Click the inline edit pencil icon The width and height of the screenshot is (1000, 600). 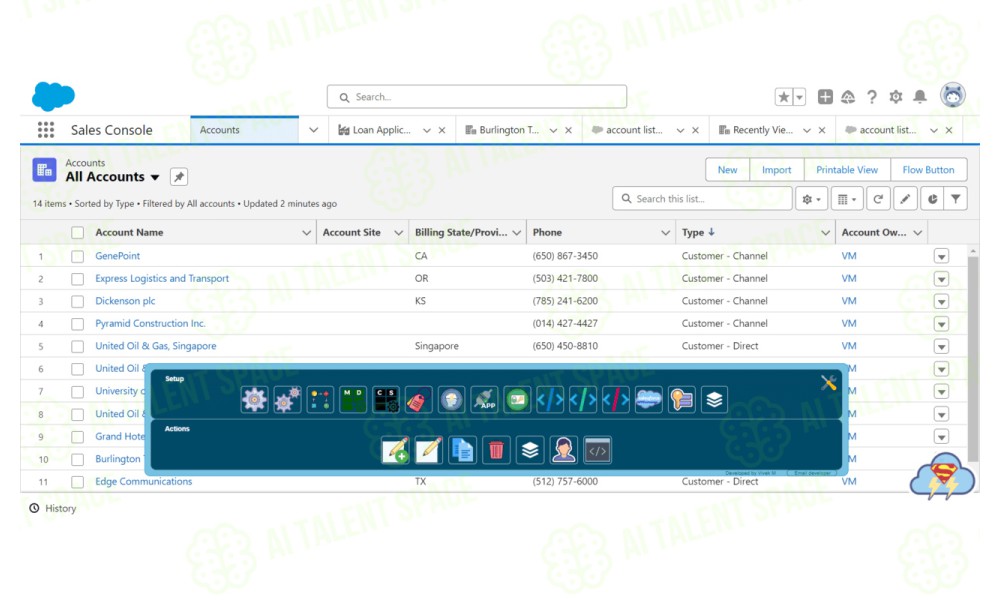point(905,199)
